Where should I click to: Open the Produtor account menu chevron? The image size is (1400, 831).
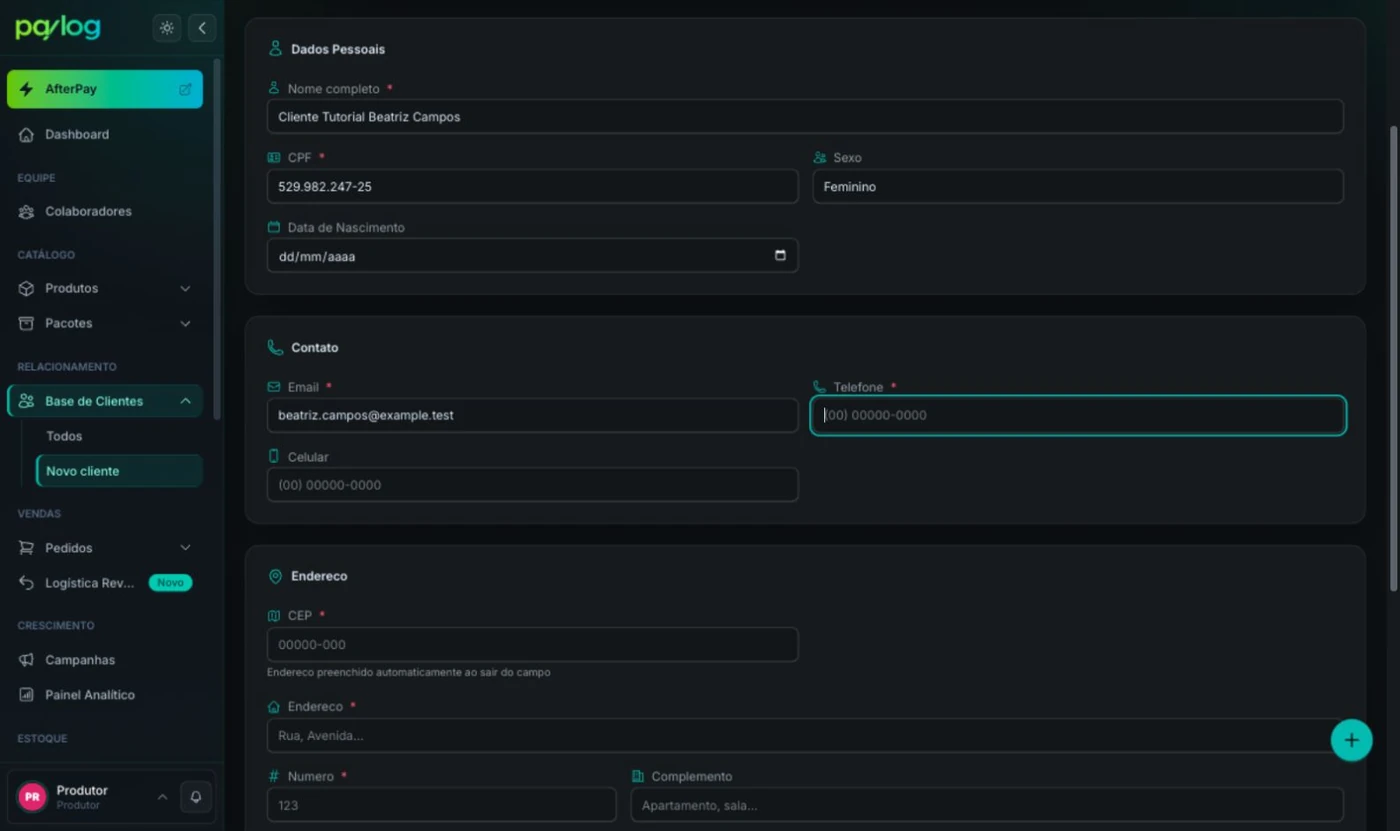[162, 797]
